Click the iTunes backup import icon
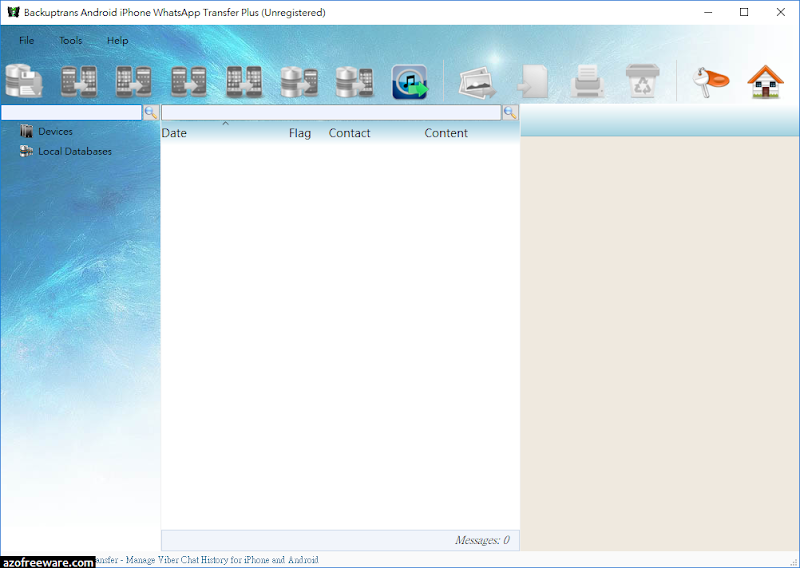 click(410, 82)
